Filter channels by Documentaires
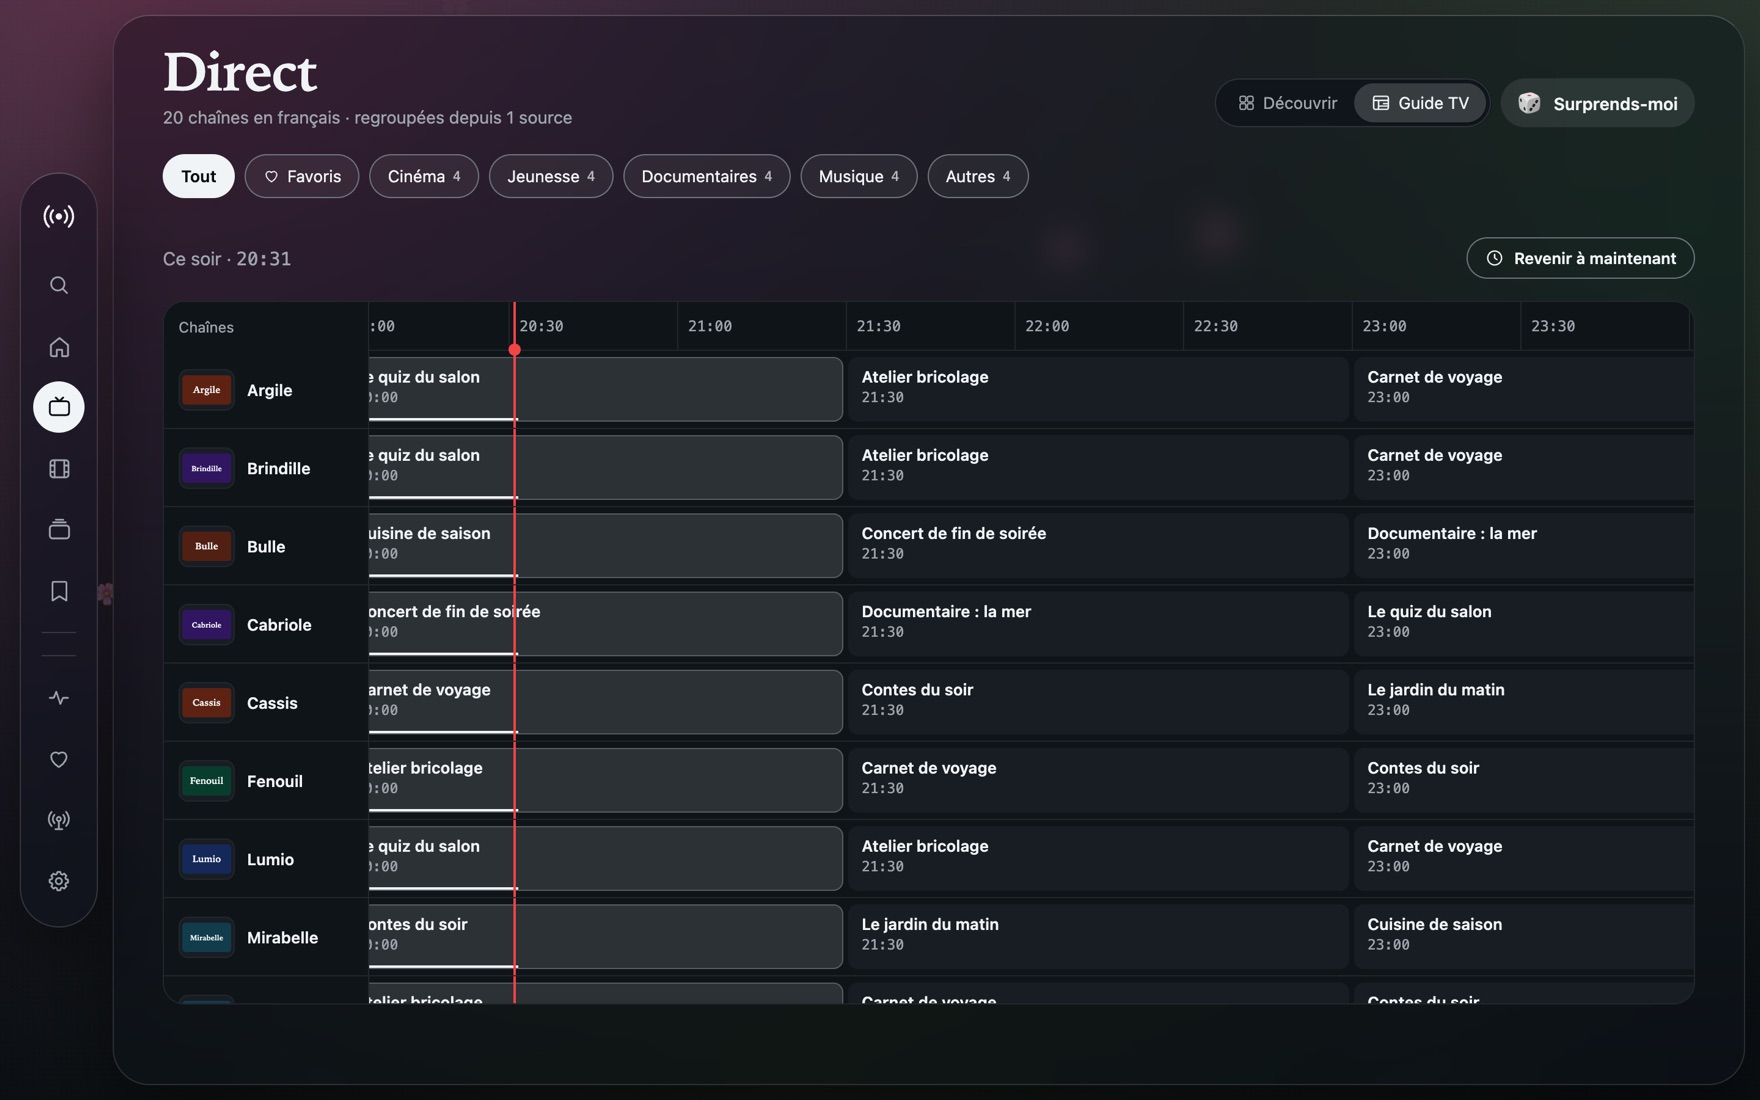This screenshot has height=1100, width=1760. [x=707, y=176]
